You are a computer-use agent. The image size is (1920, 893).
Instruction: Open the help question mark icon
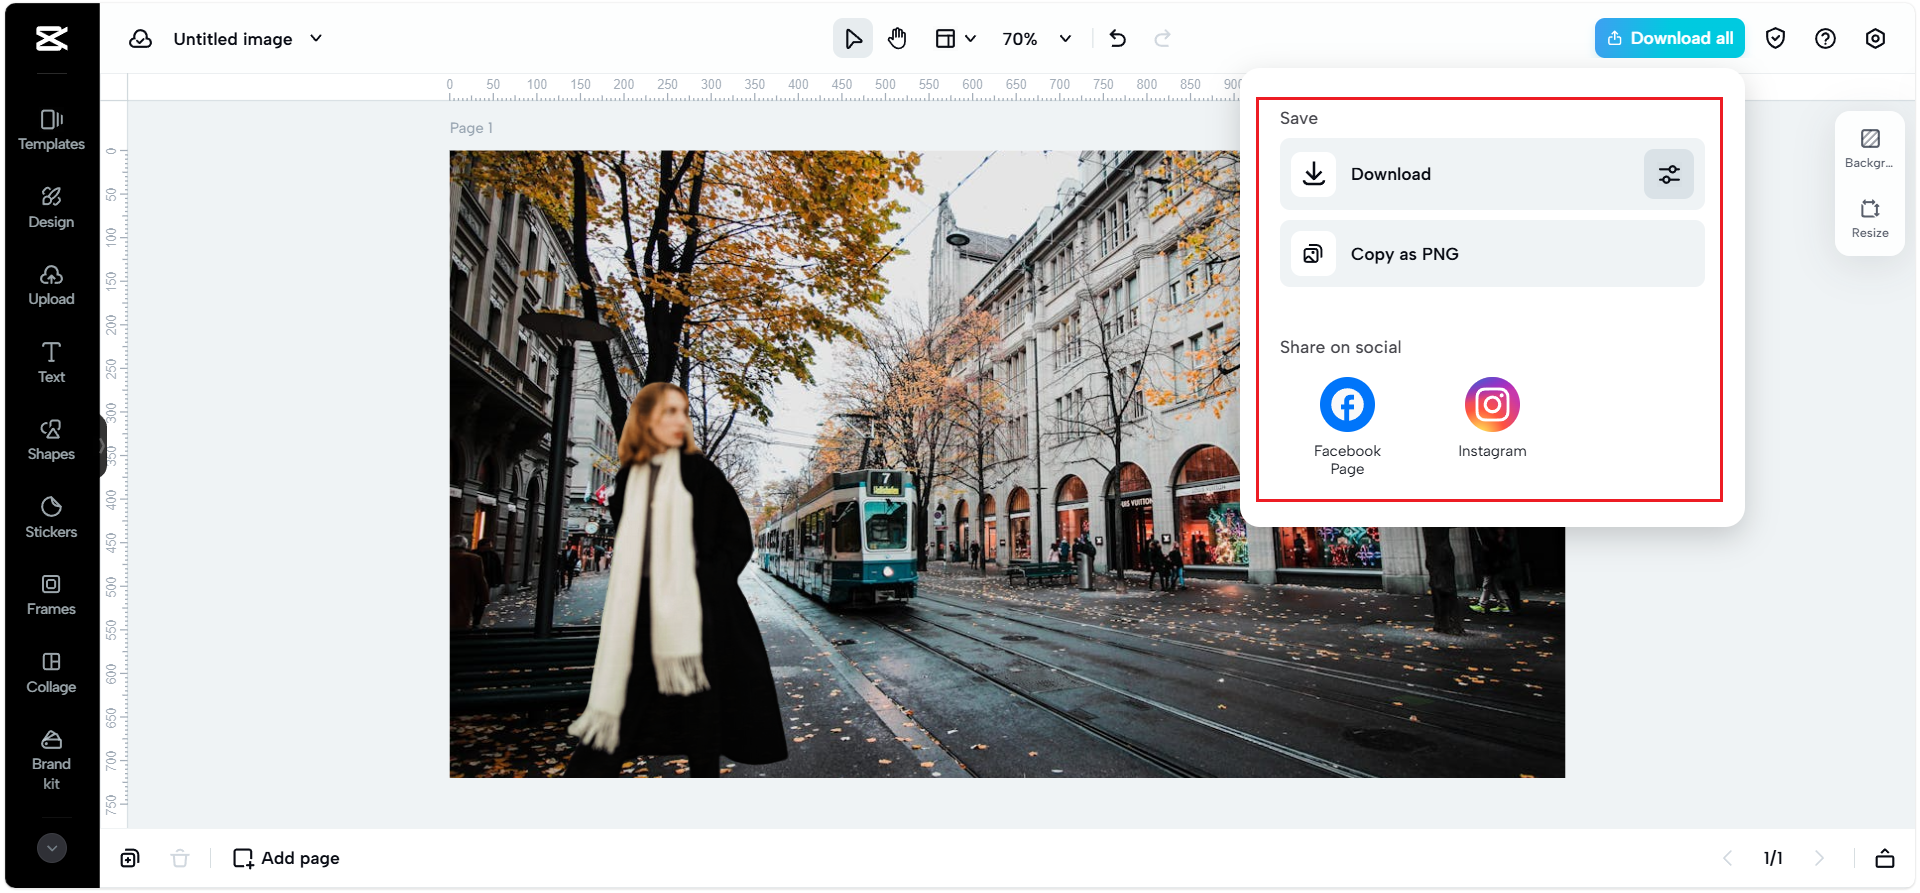pyautogui.click(x=1826, y=39)
